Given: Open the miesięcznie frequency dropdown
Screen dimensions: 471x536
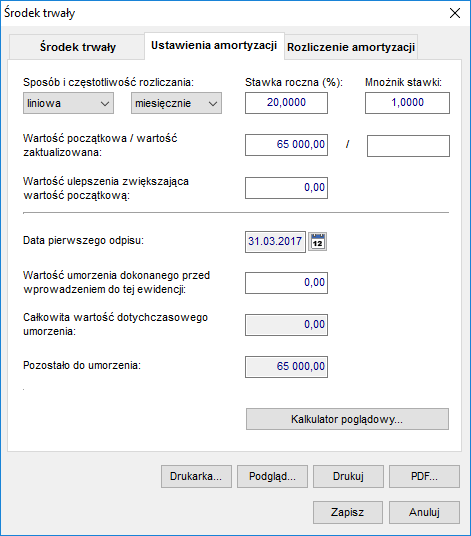Looking at the screenshot, I should point(176,103).
